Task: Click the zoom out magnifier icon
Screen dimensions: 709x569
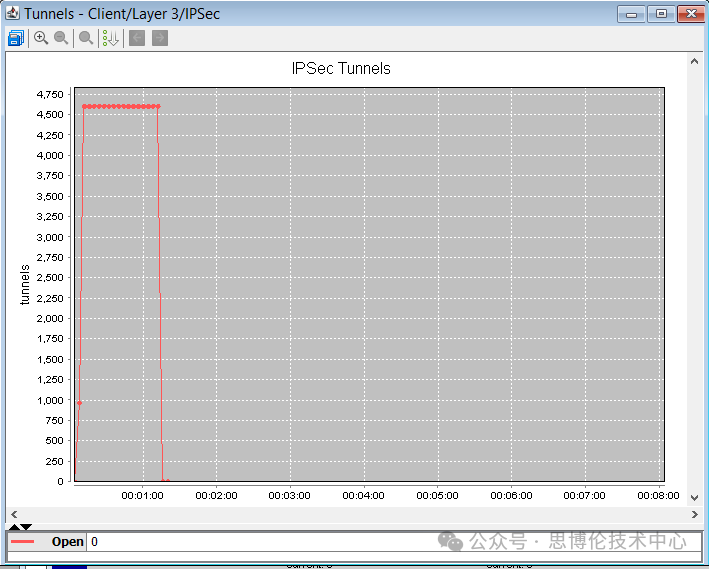Action: [x=61, y=38]
